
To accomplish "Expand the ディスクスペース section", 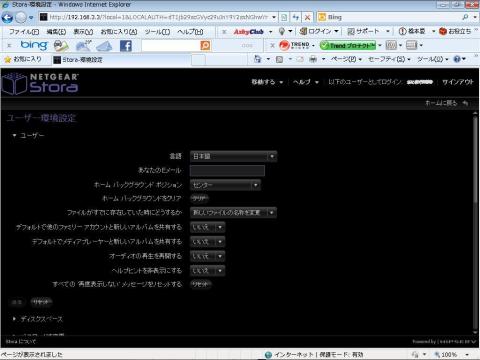I will click(x=37, y=319).
